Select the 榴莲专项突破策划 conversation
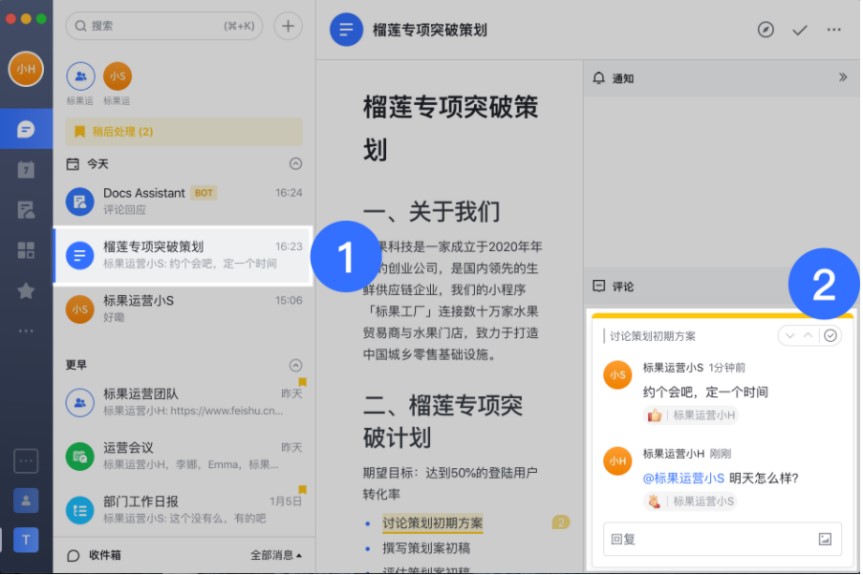This screenshot has width=863, height=575. coord(184,255)
